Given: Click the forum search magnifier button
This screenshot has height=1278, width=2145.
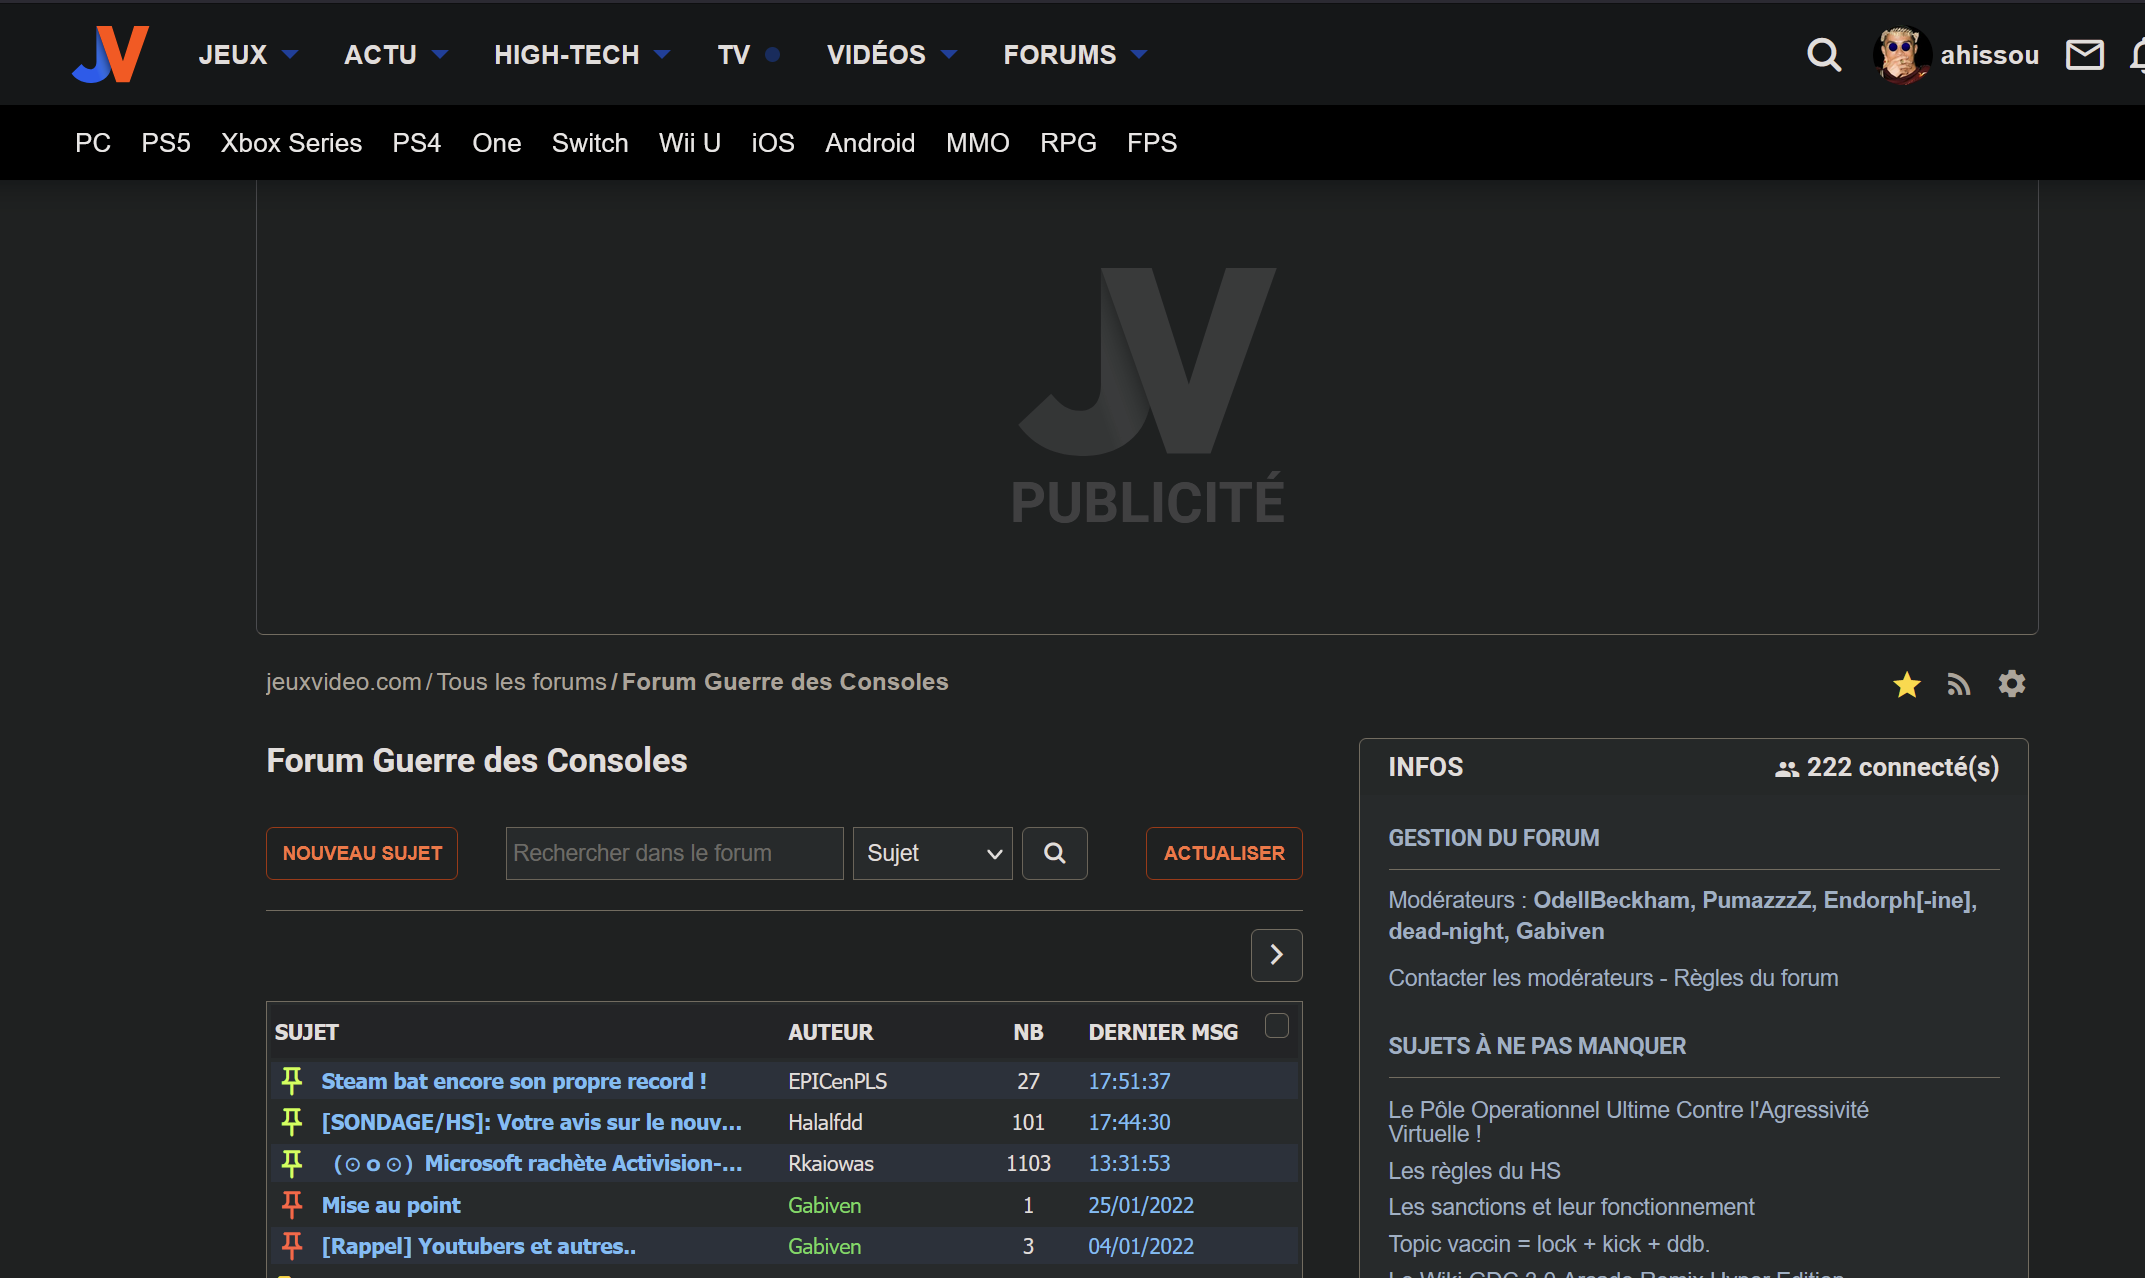Looking at the screenshot, I should click(x=1054, y=853).
